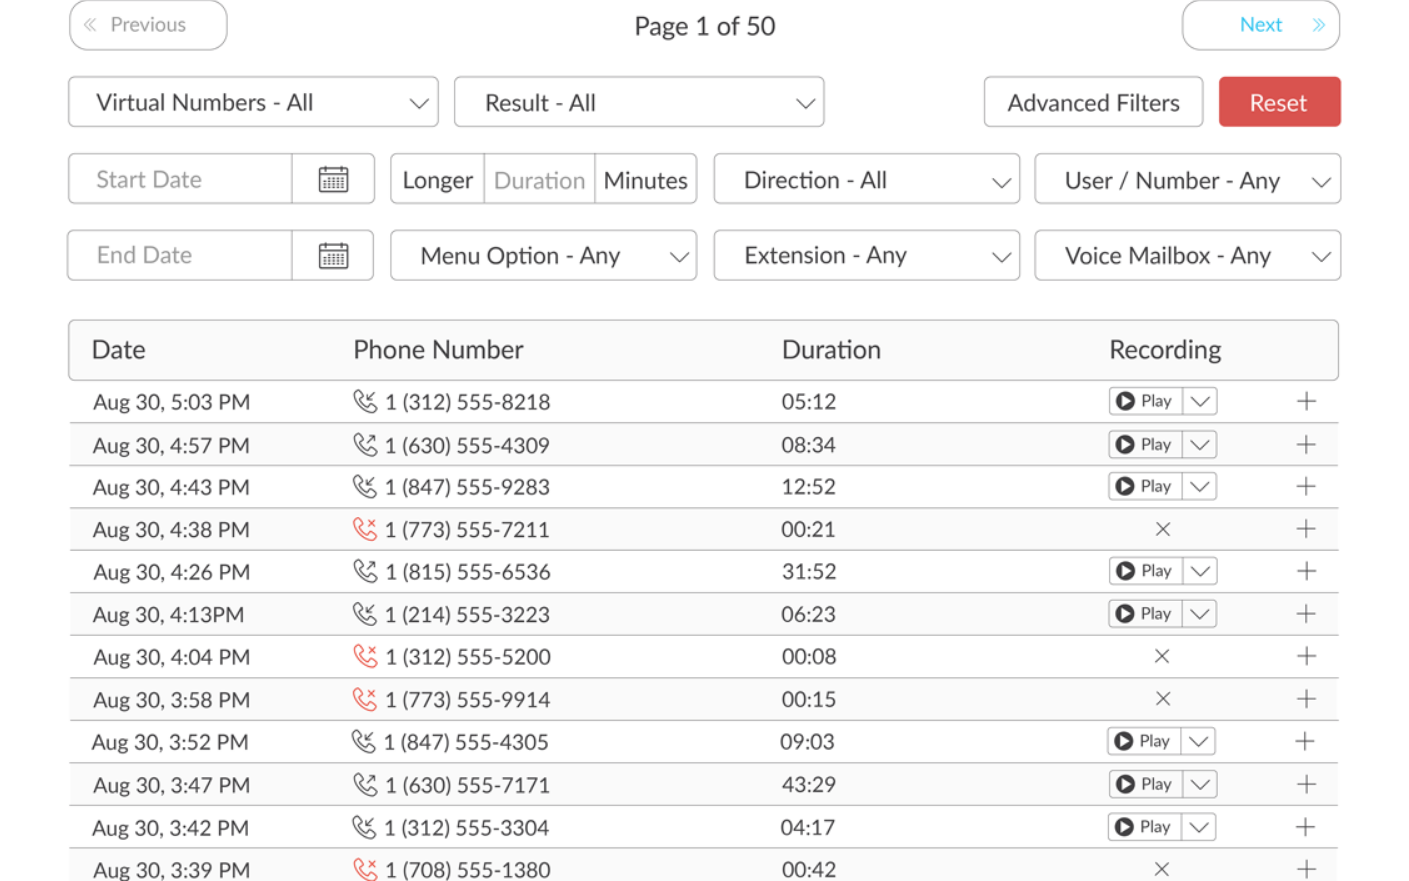Click the Recording column header

pyautogui.click(x=1165, y=350)
